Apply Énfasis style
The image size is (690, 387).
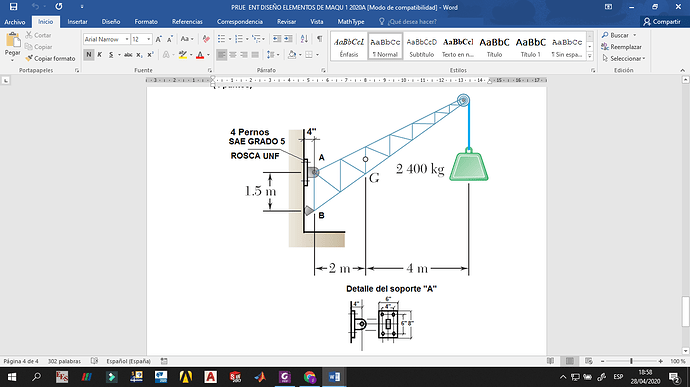349,46
